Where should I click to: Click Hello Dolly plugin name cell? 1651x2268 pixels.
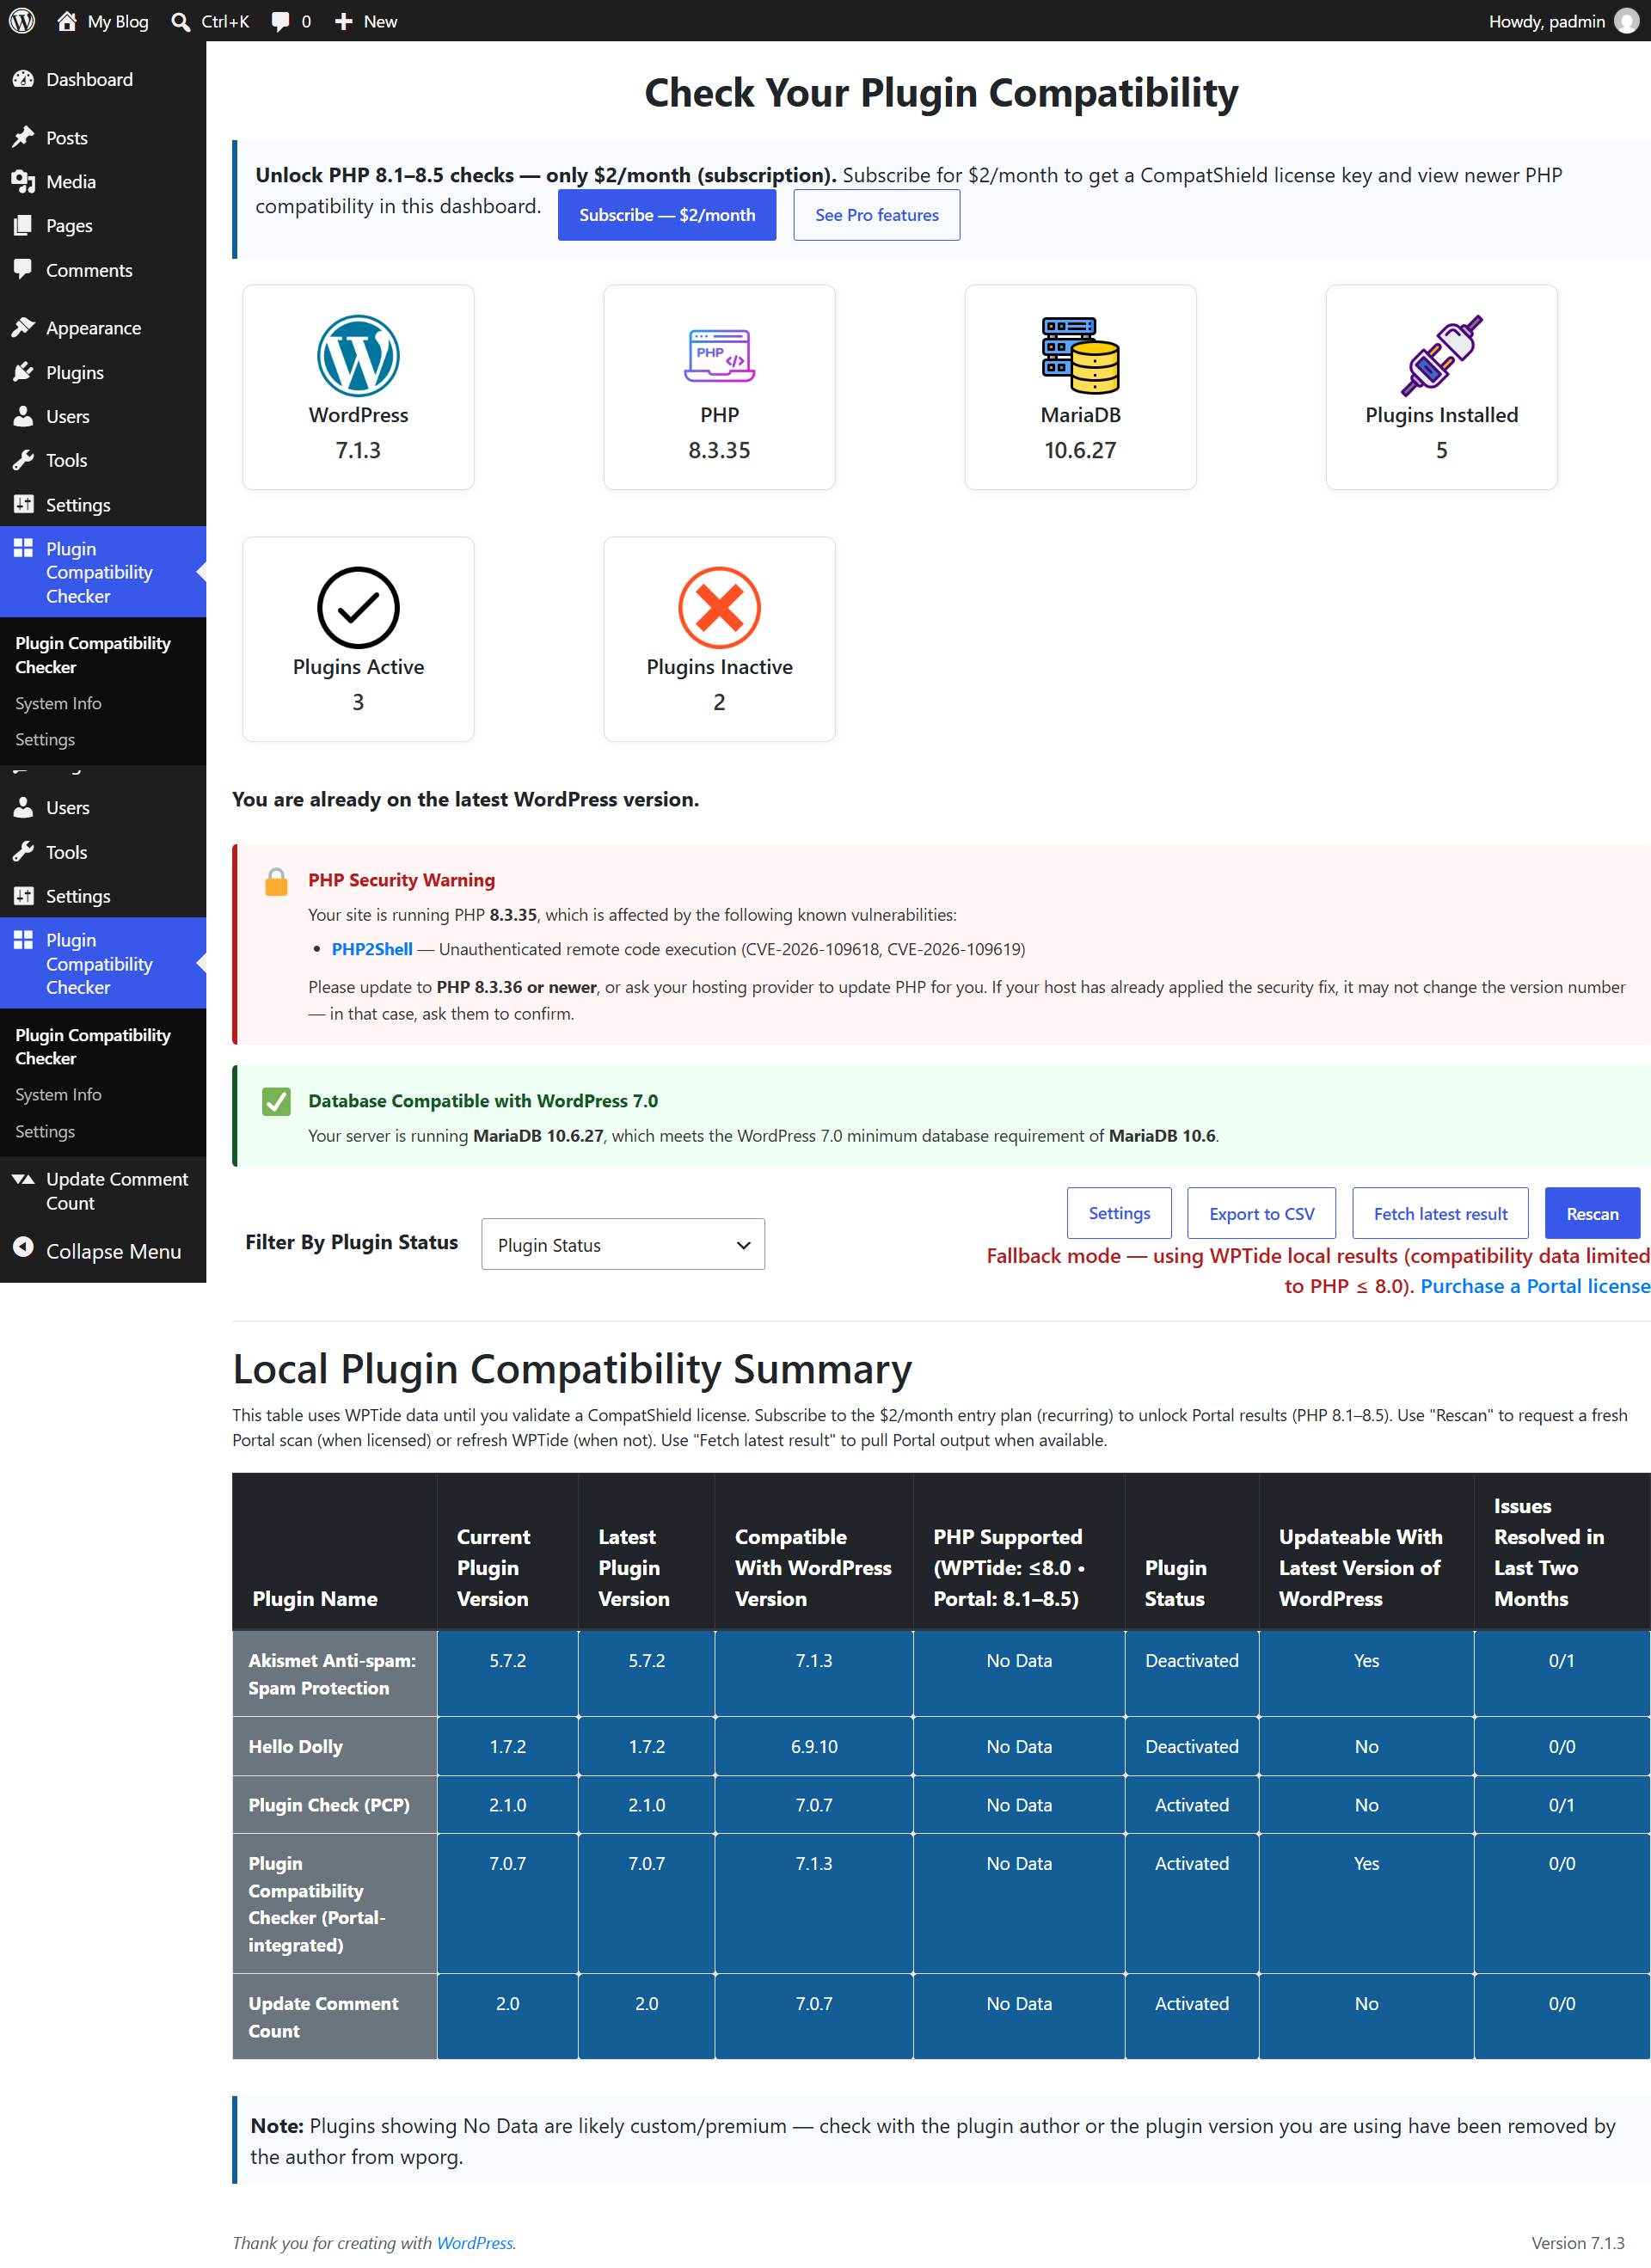coord(334,1746)
